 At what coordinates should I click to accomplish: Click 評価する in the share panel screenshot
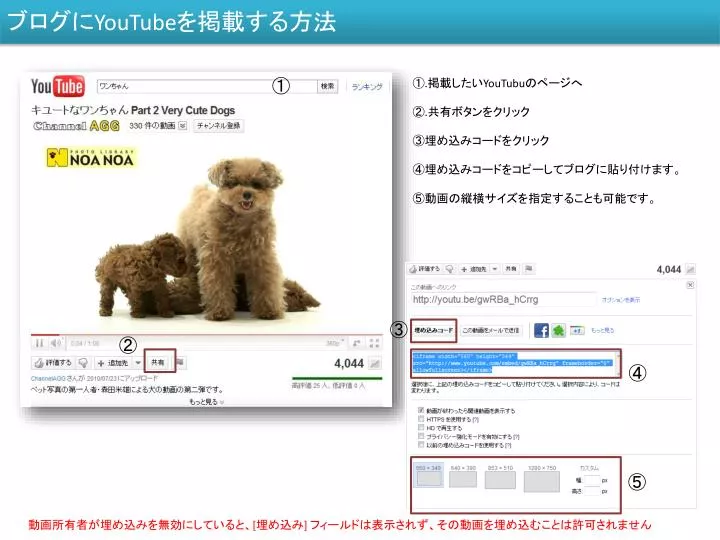(425, 269)
